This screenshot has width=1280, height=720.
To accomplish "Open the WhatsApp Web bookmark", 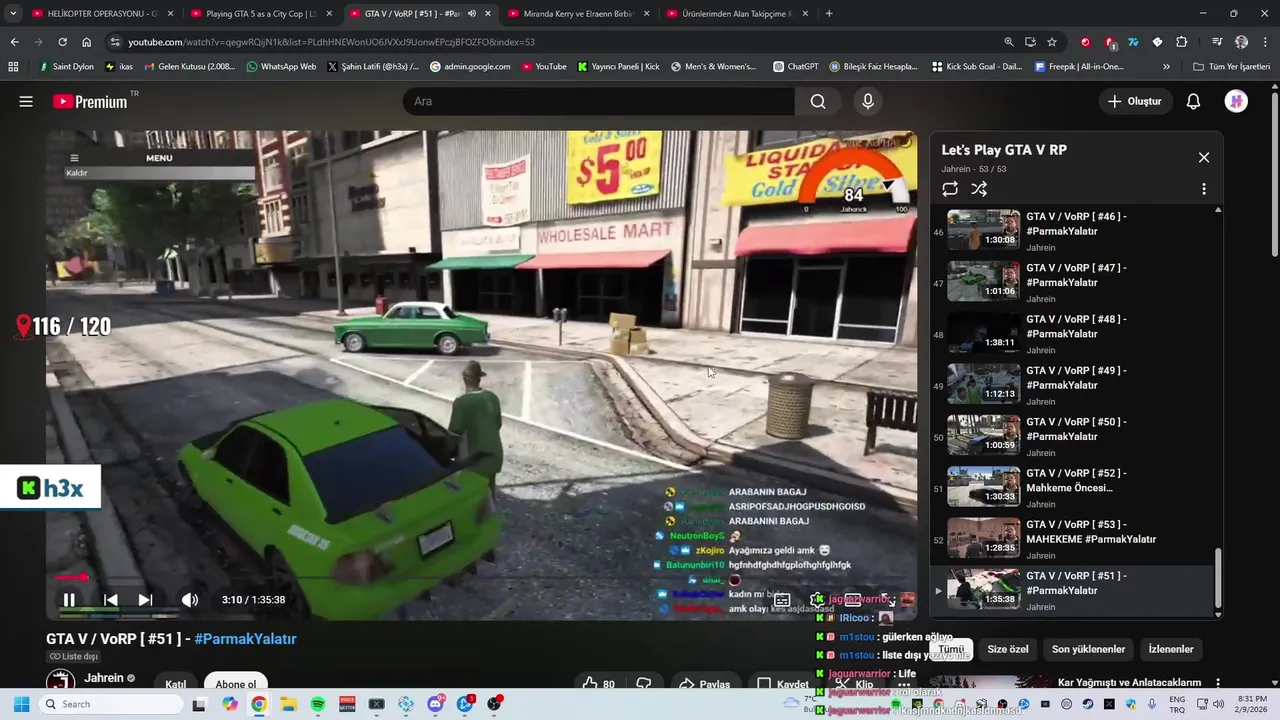I will [281, 67].
